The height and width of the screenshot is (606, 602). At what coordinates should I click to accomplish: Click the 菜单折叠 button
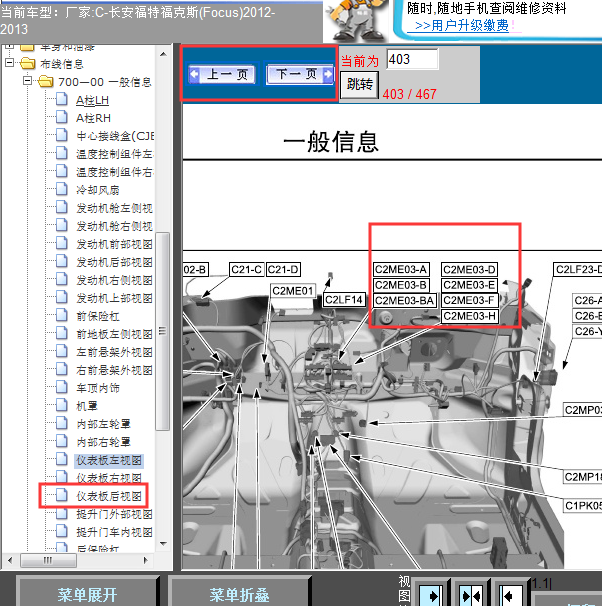[x=239, y=594]
